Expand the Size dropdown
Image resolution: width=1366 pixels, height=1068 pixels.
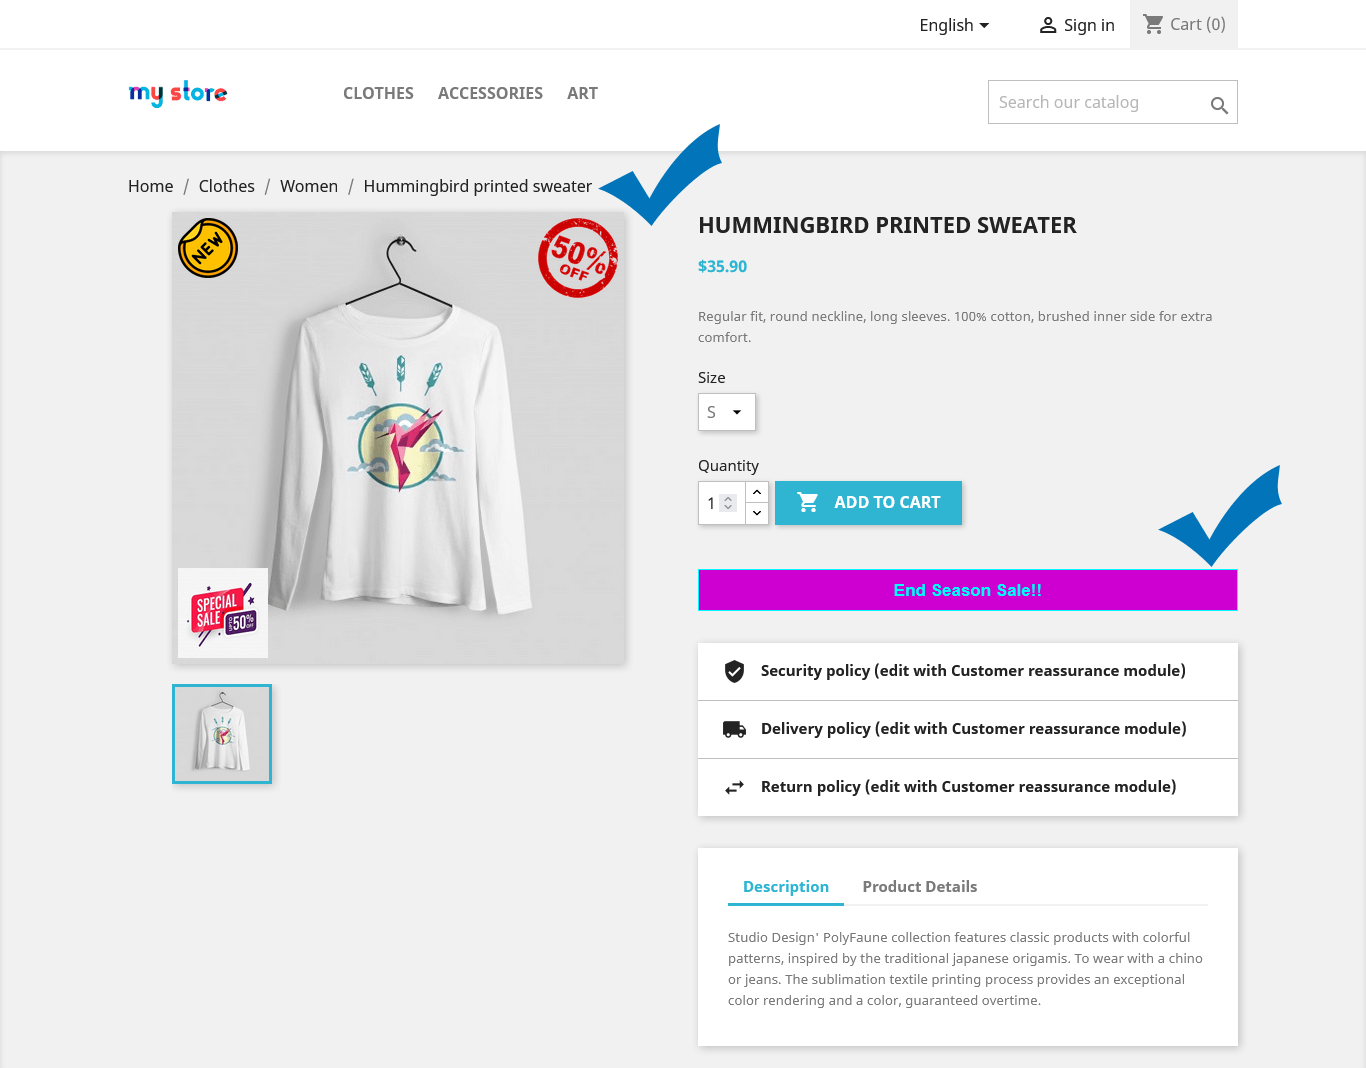point(726,412)
